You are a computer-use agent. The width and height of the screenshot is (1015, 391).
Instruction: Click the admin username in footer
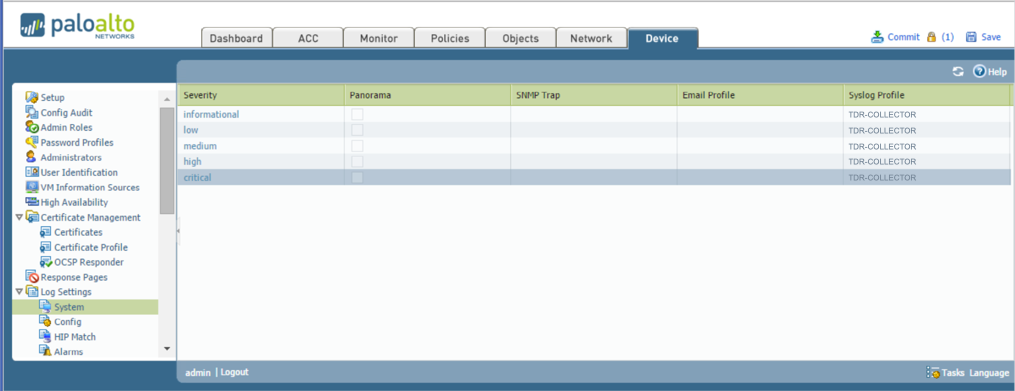tap(197, 372)
